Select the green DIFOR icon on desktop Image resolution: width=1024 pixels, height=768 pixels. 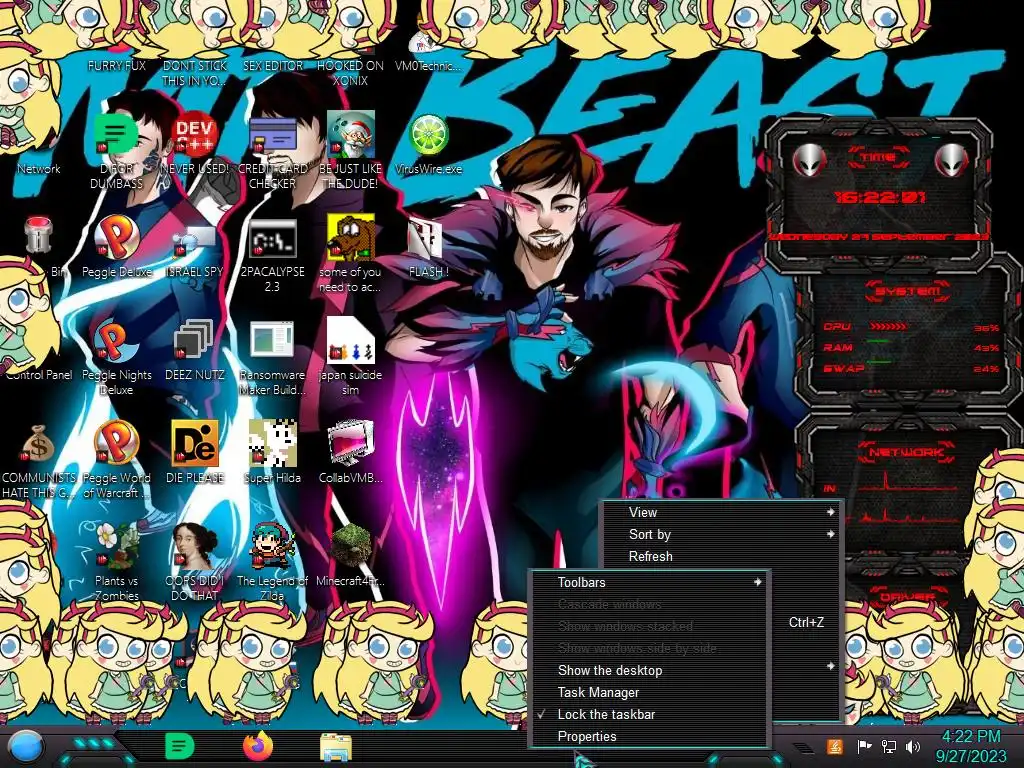(x=115, y=135)
